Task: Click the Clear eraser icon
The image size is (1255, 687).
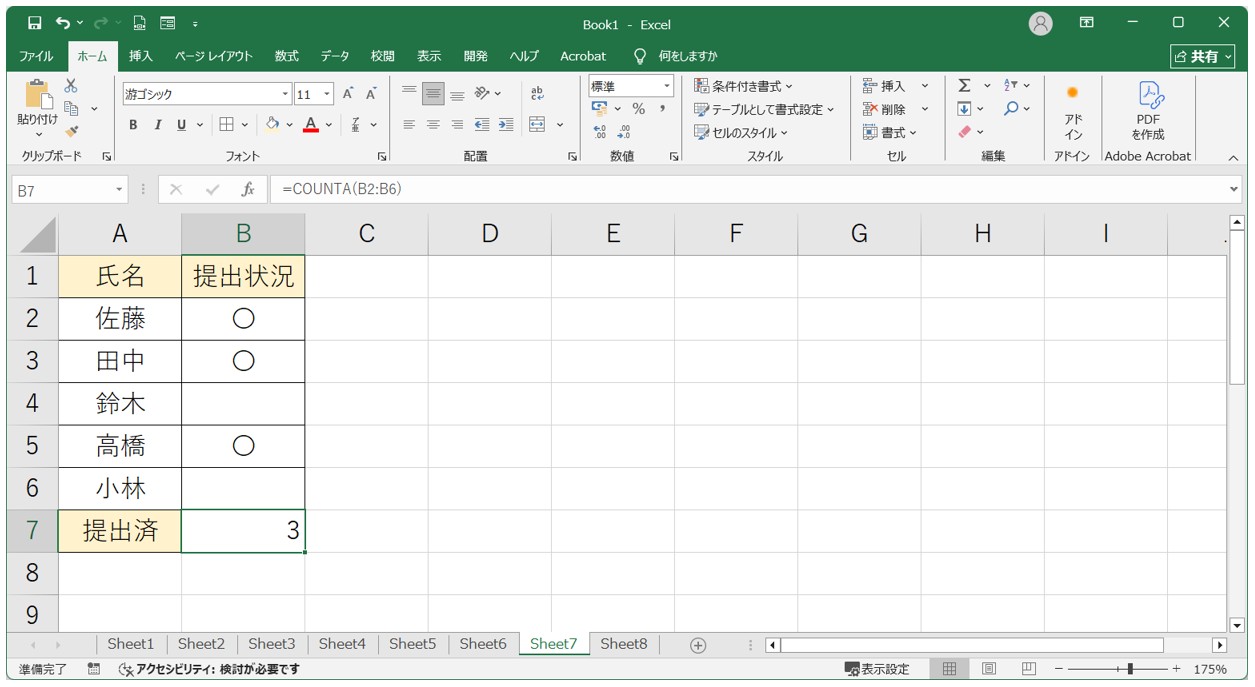Action: pos(964,131)
